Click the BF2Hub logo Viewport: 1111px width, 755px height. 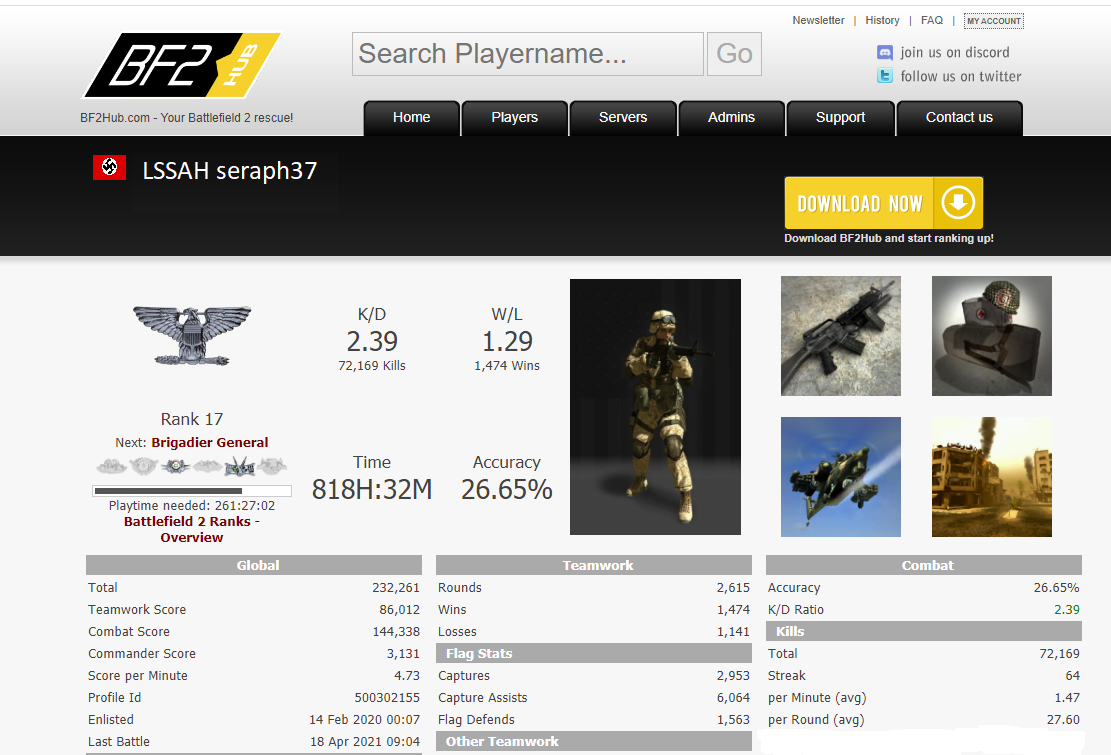180,66
